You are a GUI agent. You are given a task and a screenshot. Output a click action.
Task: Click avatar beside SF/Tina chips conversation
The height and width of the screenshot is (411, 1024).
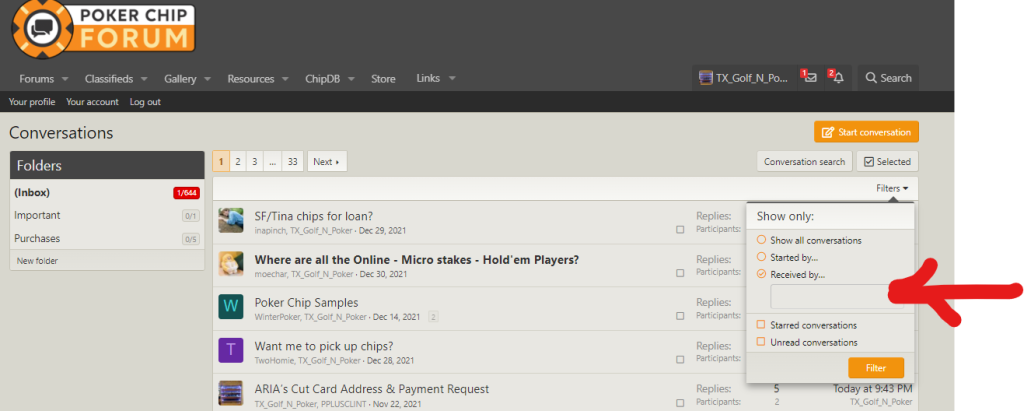231,220
